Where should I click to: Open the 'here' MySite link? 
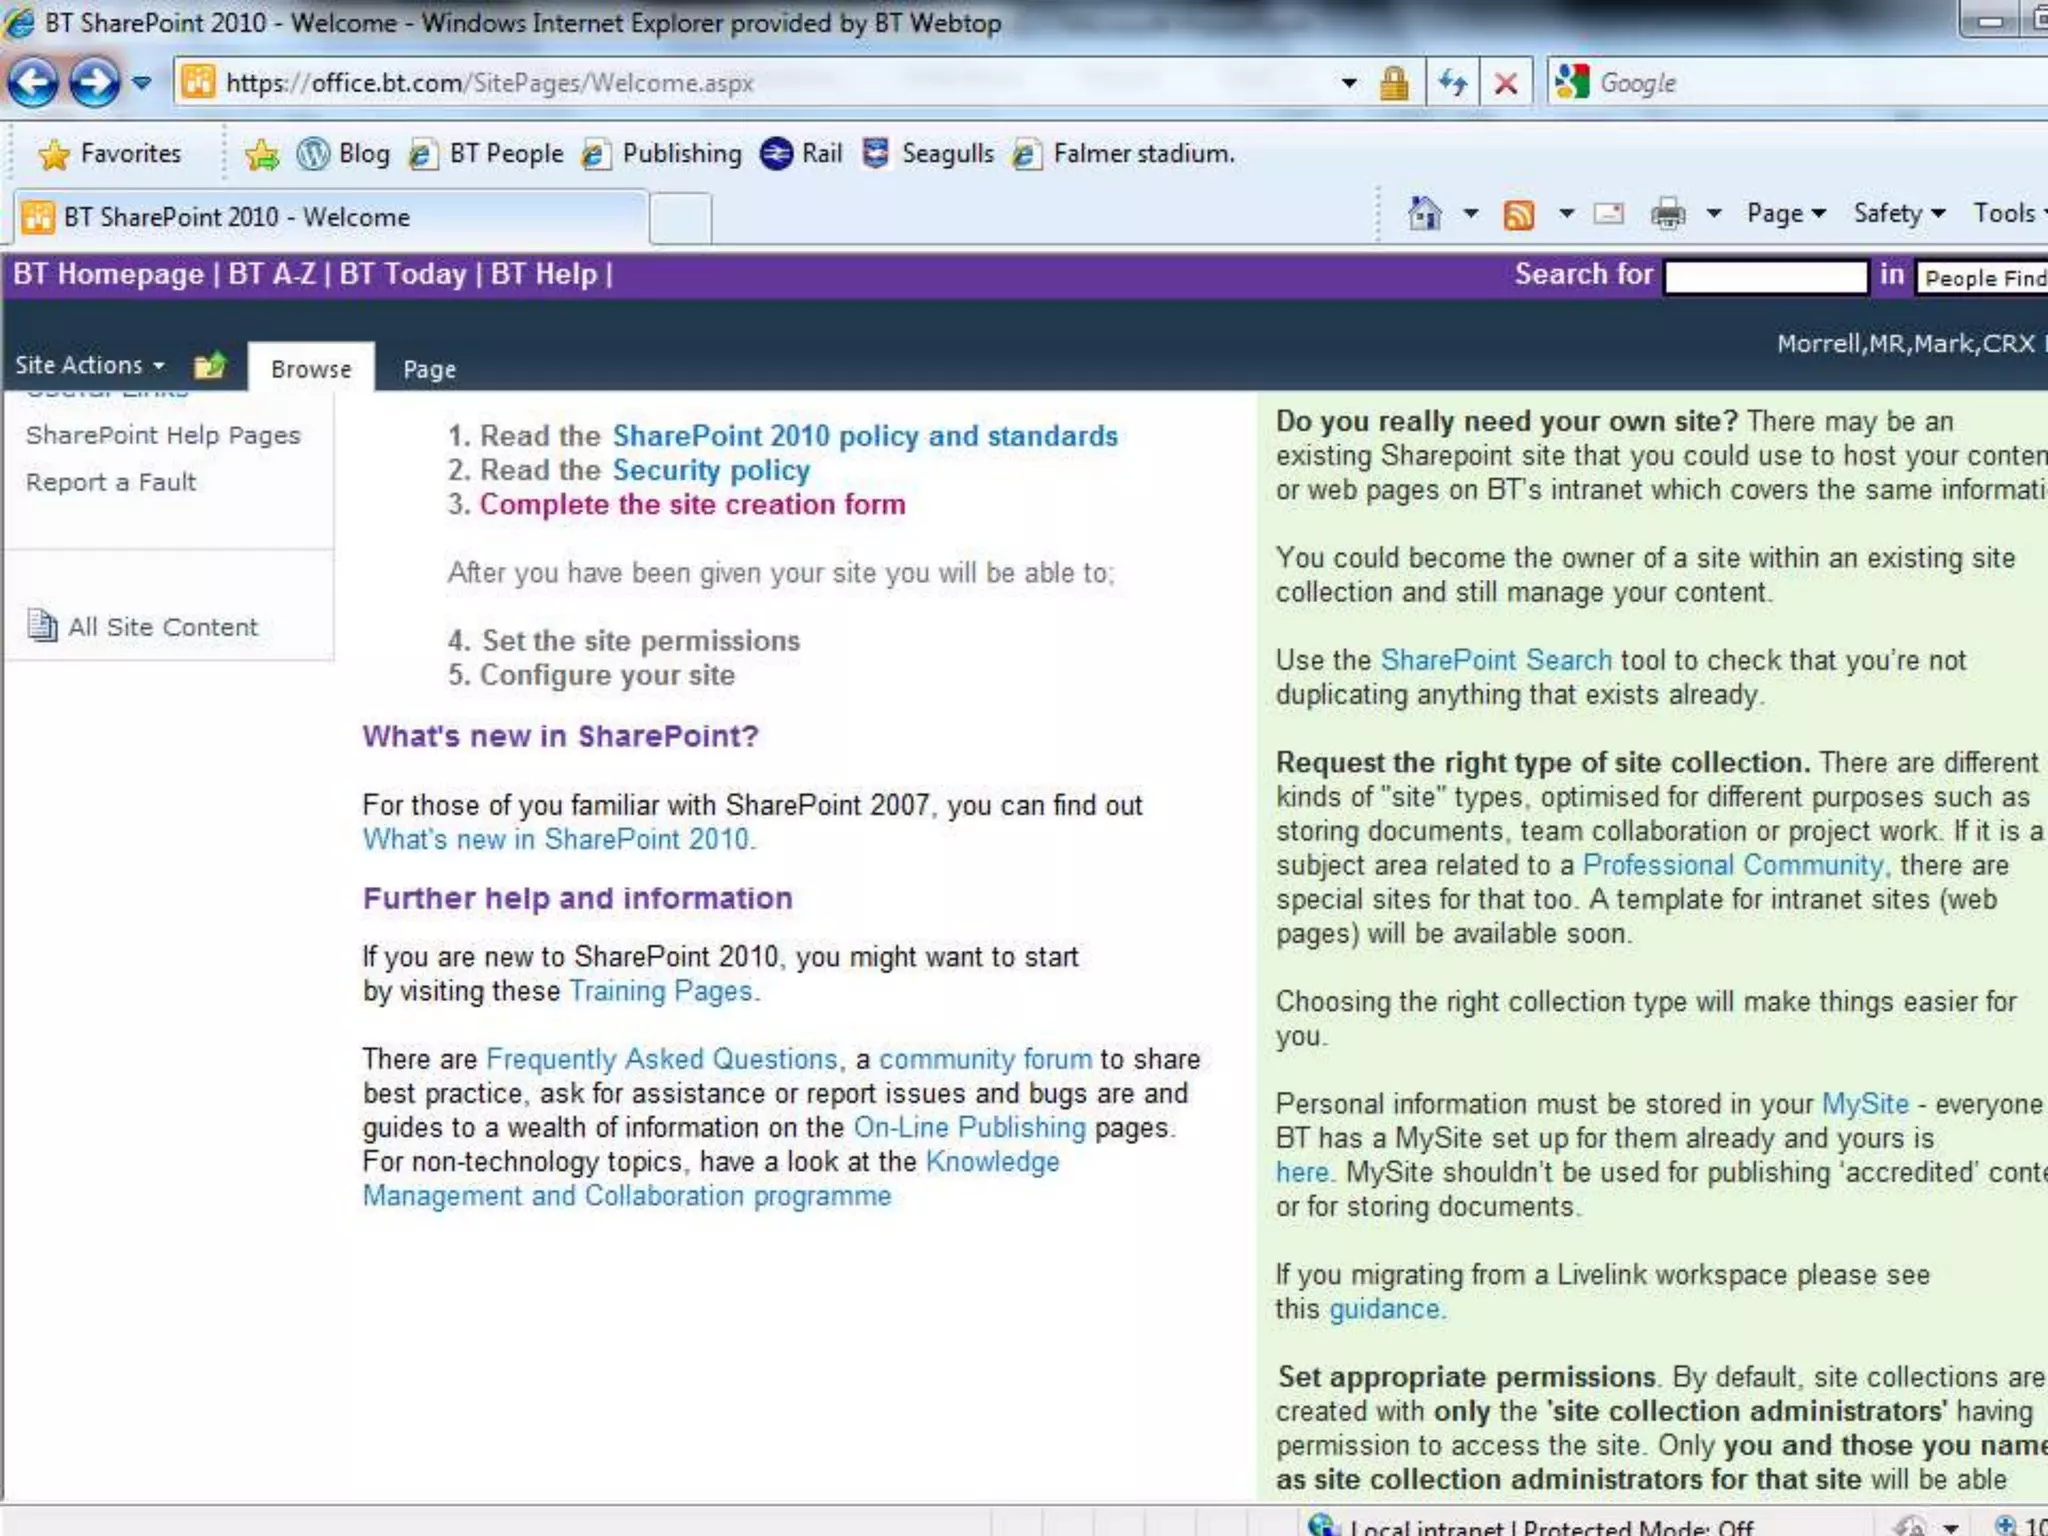coord(1302,1172)
